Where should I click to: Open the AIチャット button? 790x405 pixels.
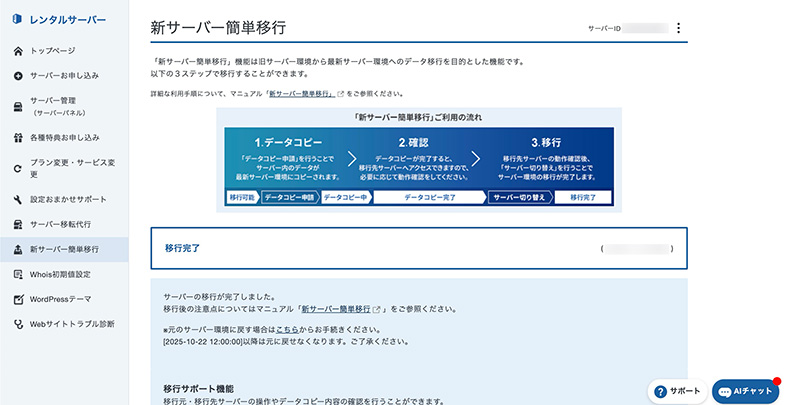745,390
